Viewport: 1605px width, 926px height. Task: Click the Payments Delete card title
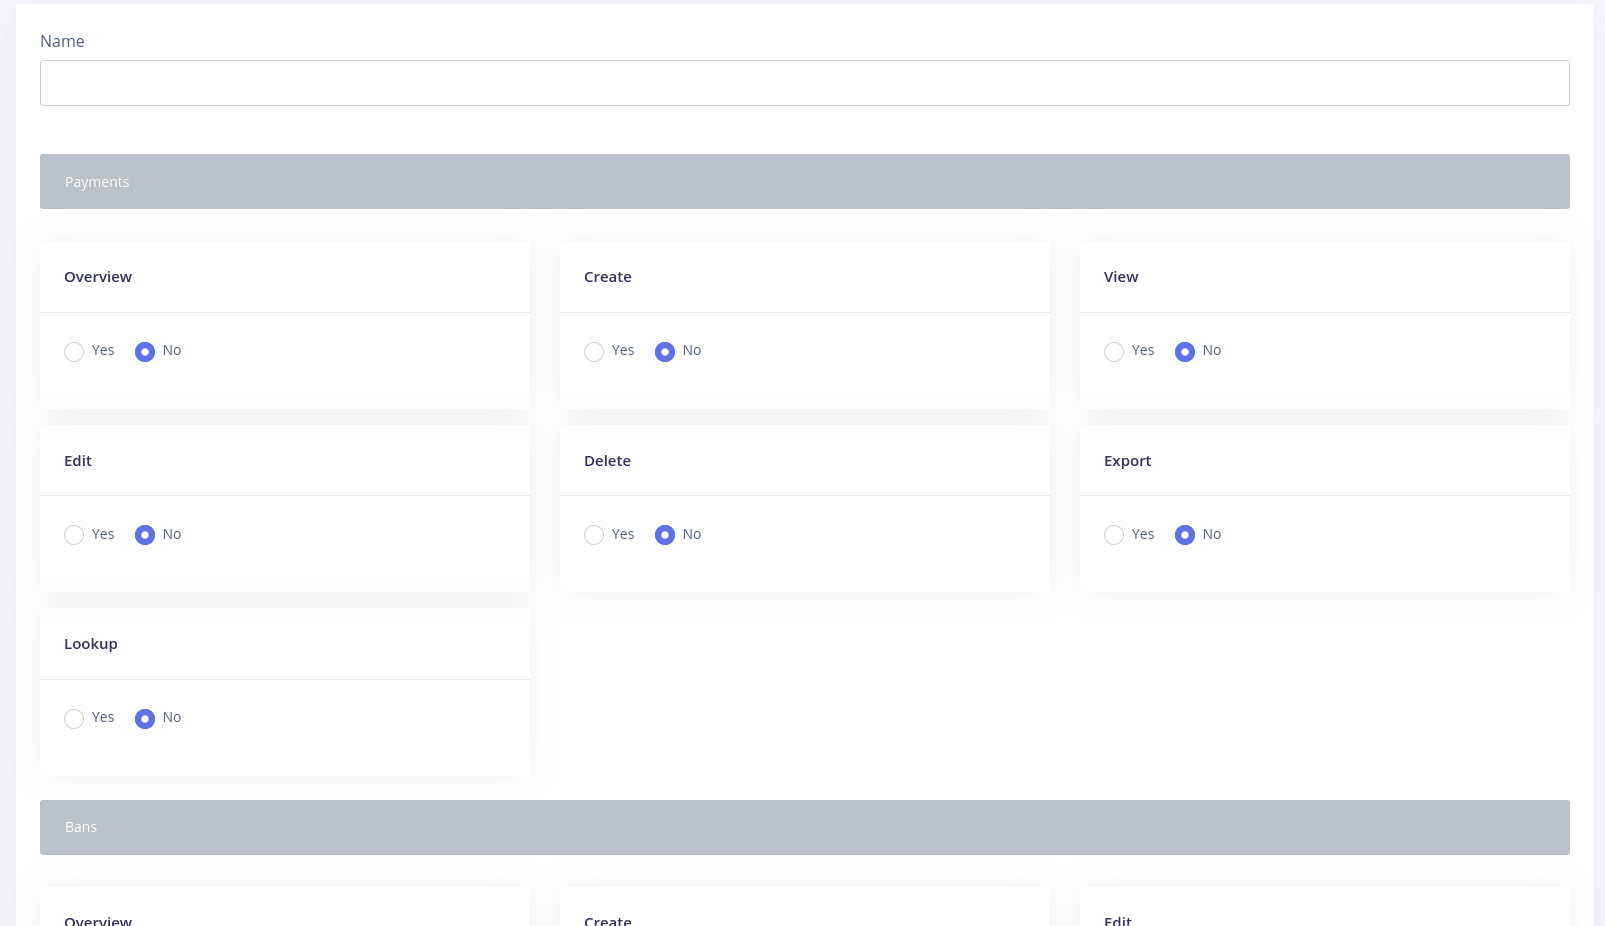(607, 461)
